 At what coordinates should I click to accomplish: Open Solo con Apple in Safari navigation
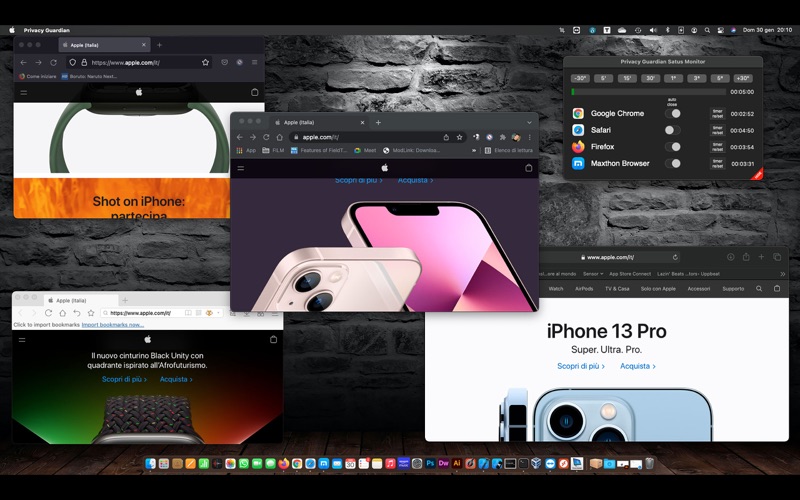click(x=658, y=289)
